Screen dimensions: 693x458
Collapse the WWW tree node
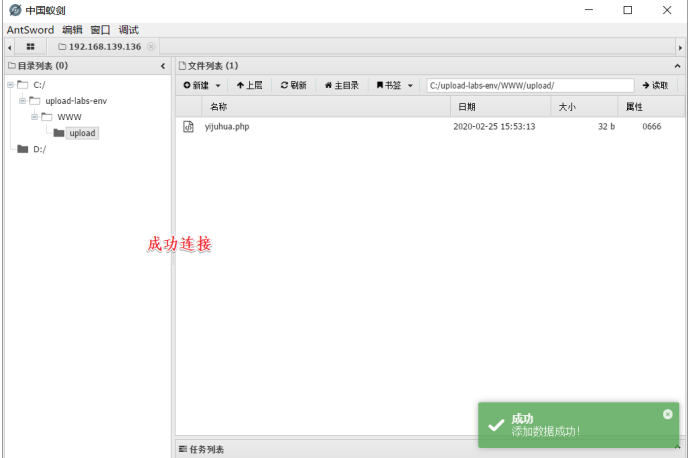[x=34, y=117]
